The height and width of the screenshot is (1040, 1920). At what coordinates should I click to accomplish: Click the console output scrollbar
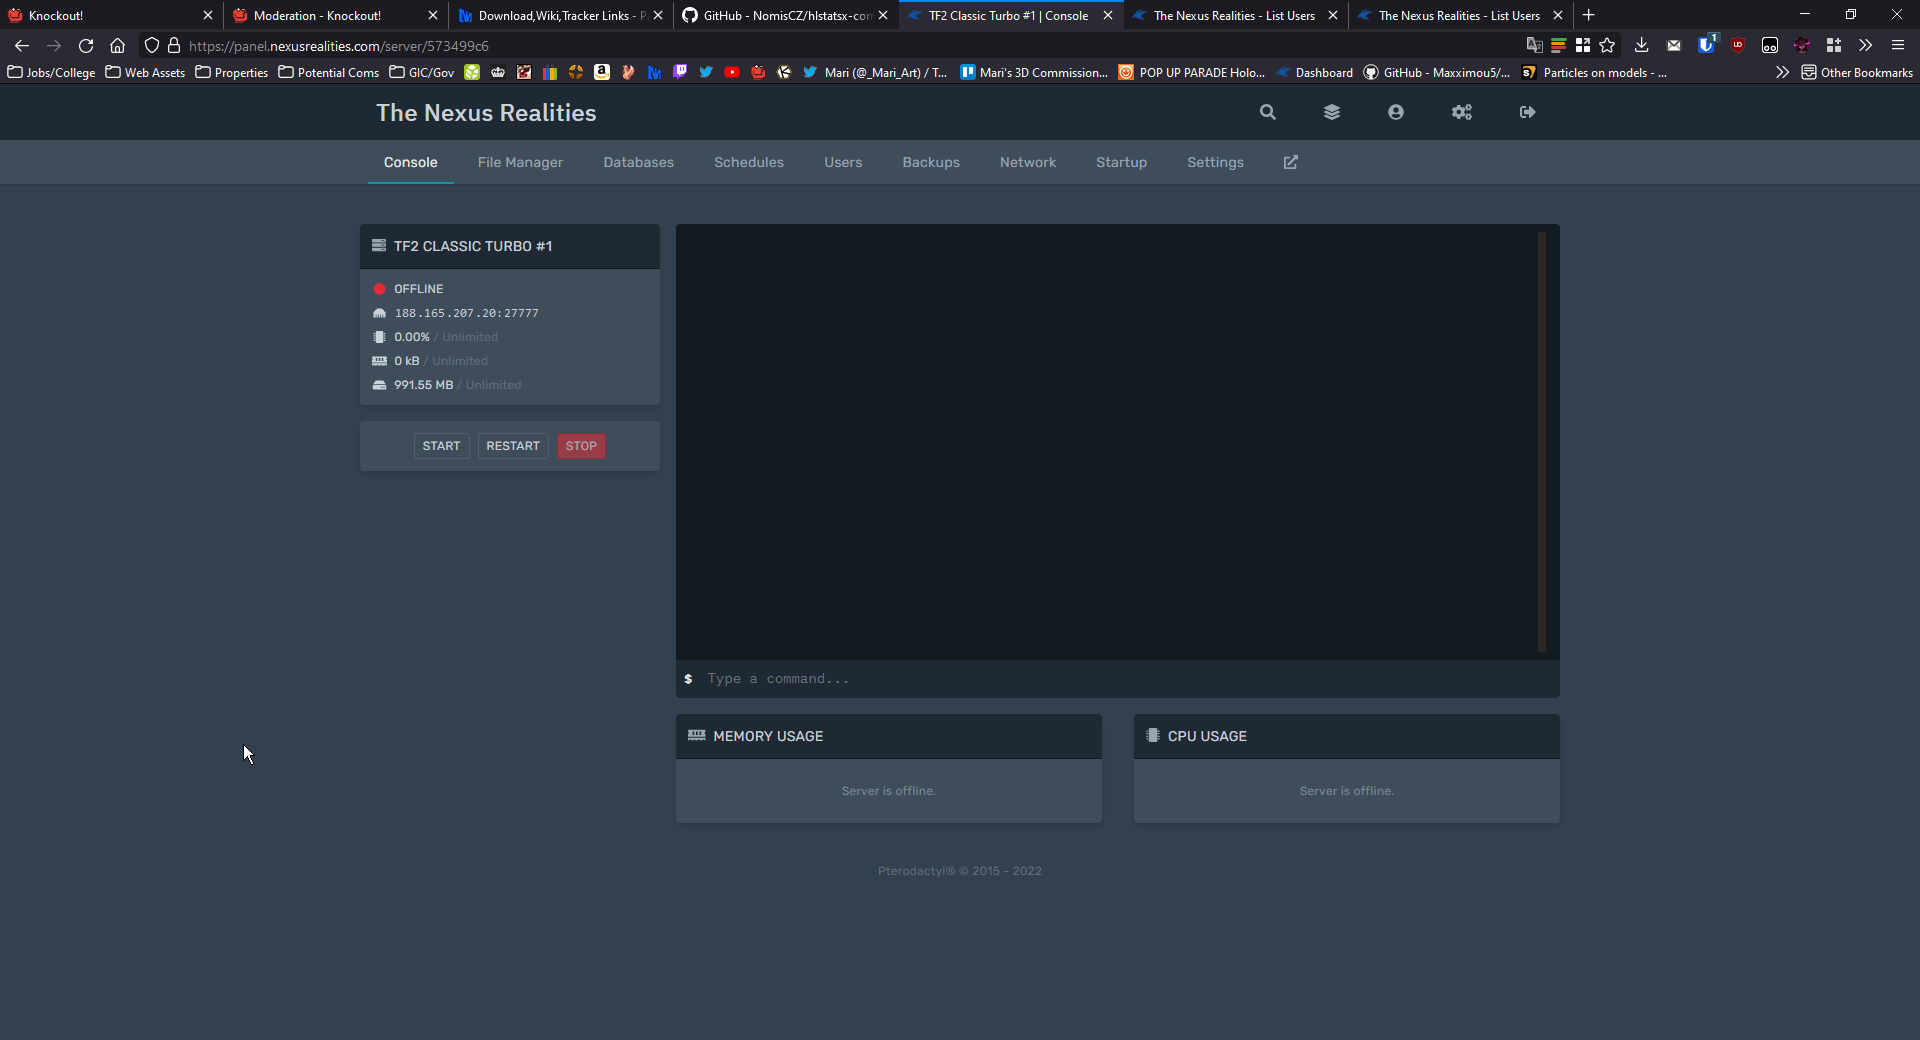(x=1542, y=442)
